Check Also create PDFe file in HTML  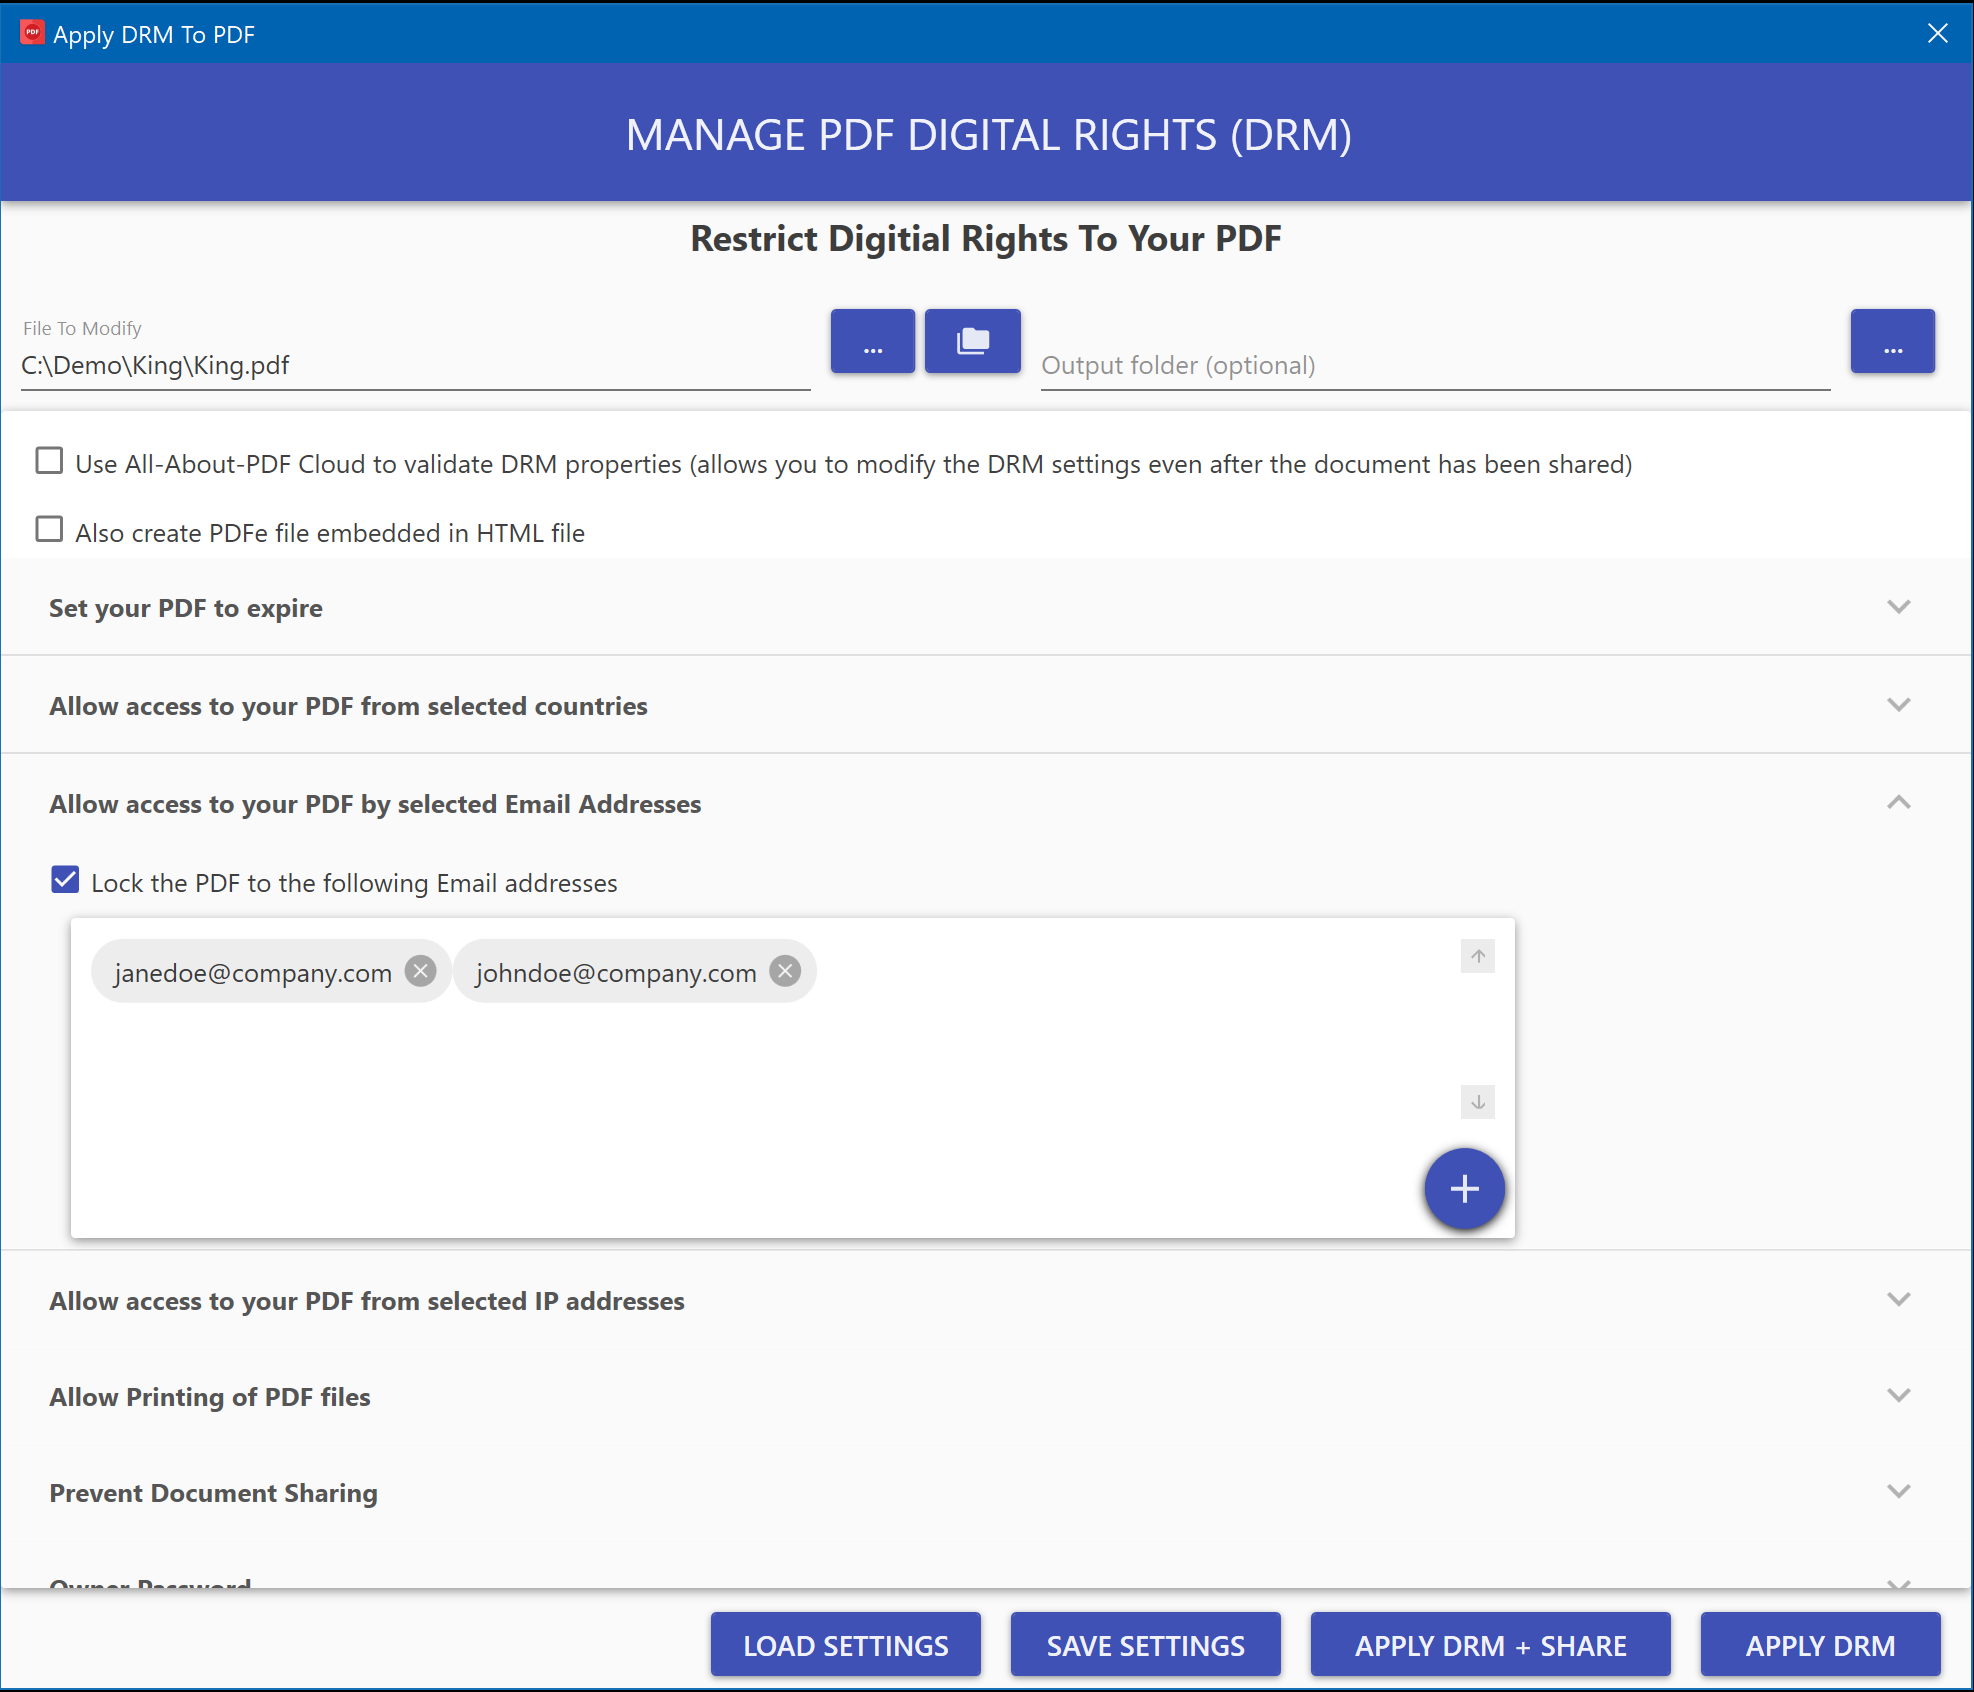(49, 529)
